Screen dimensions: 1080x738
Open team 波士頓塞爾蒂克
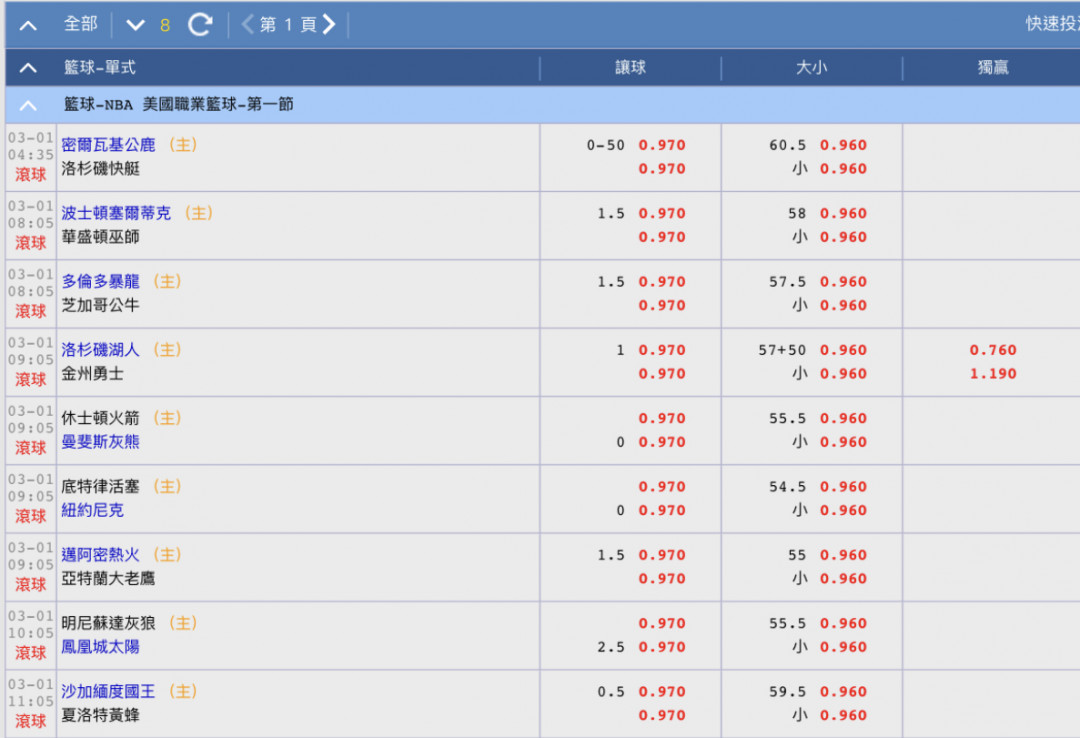coord(116,213)
